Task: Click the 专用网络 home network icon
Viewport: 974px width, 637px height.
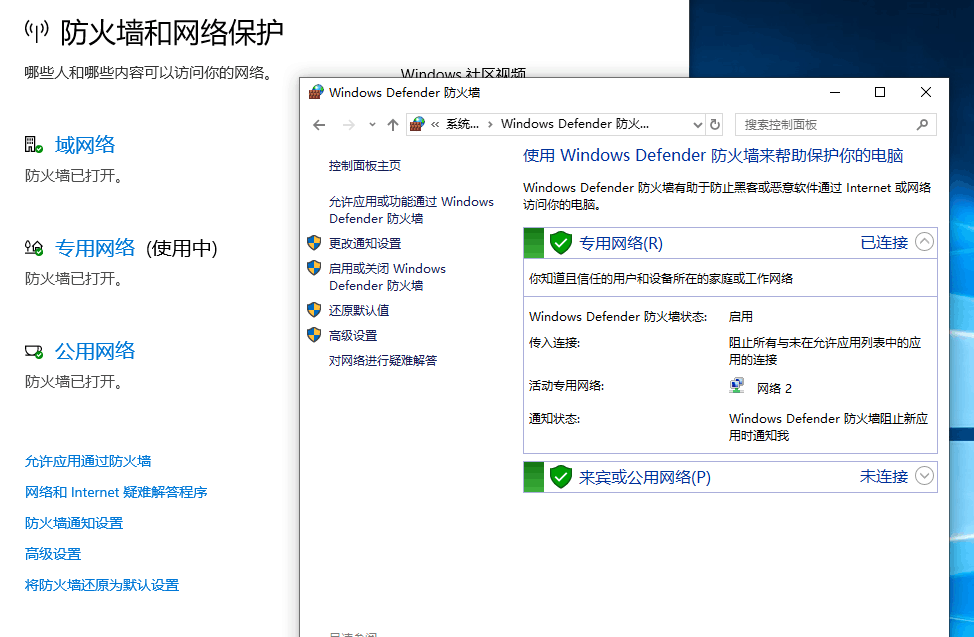Action: [34, 248]
